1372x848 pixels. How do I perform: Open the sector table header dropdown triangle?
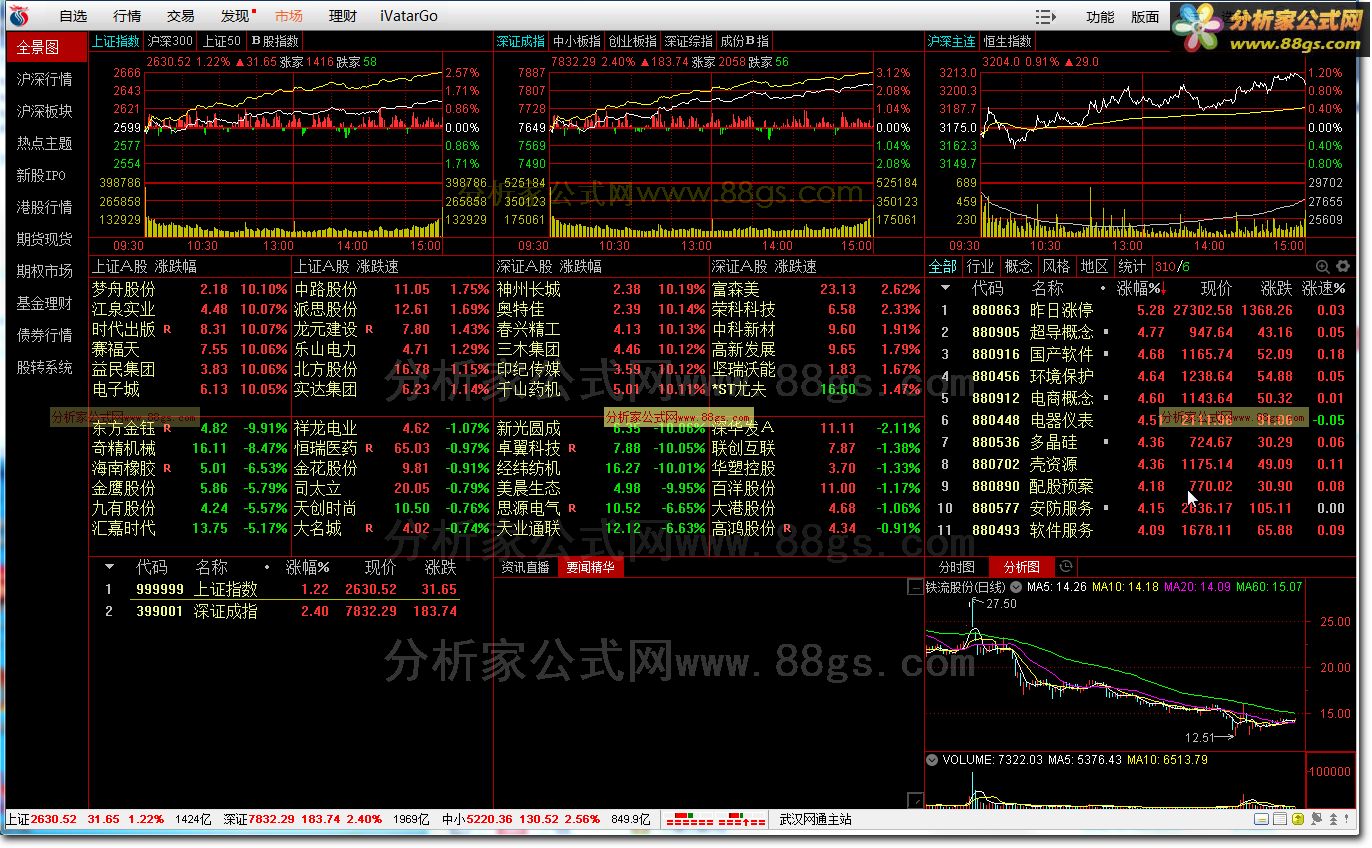(945, 289)
